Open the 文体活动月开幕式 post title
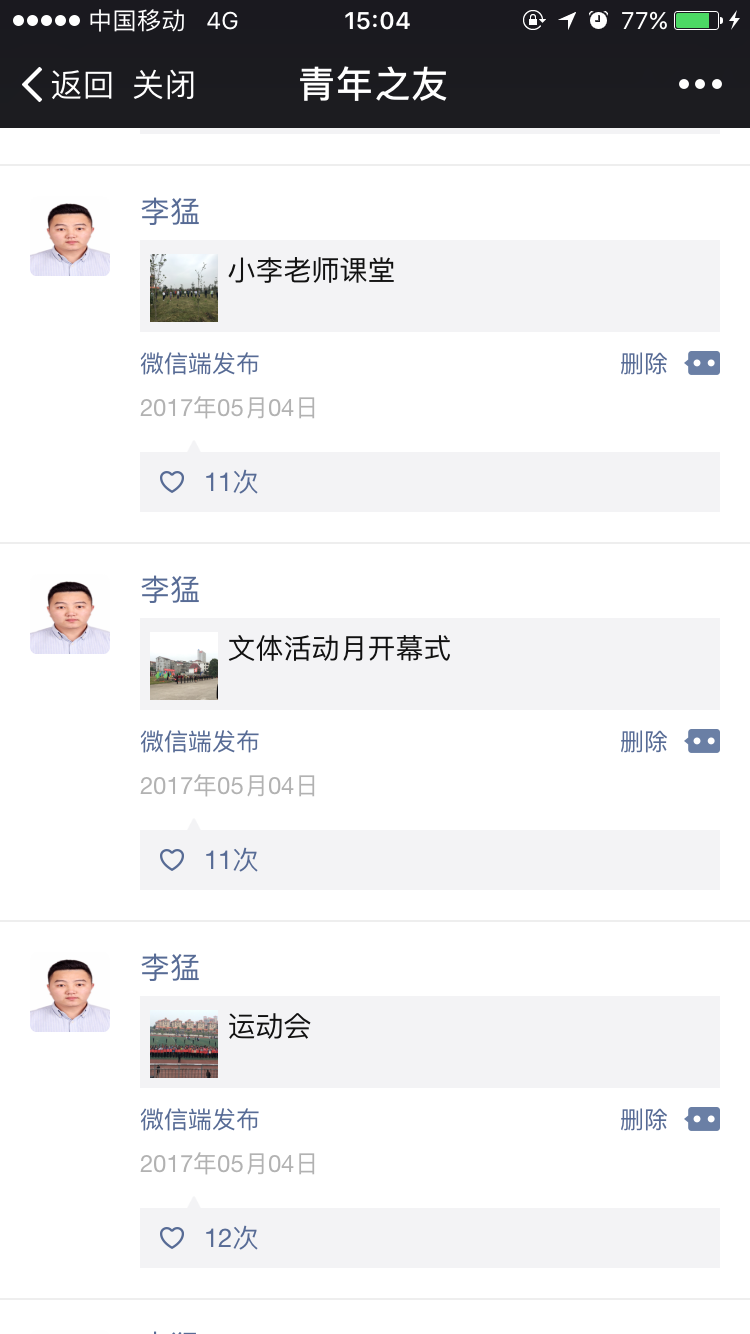Screen dimensions: 750x1334 click(340, 649)
